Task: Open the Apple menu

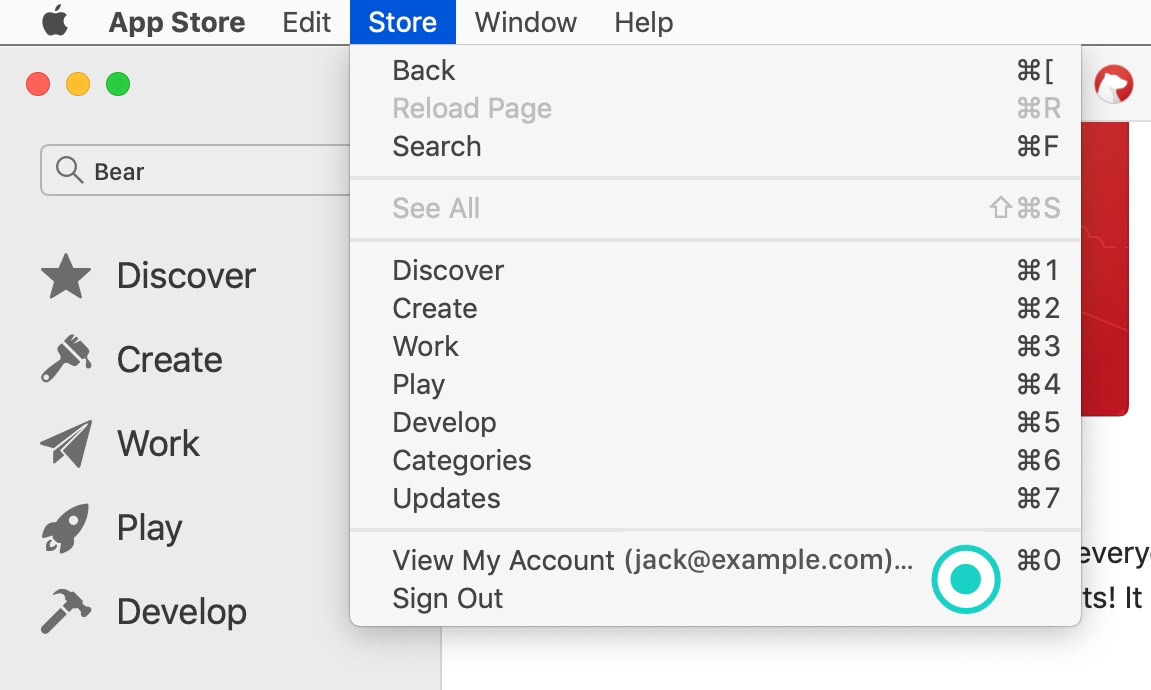Action: 55,22
